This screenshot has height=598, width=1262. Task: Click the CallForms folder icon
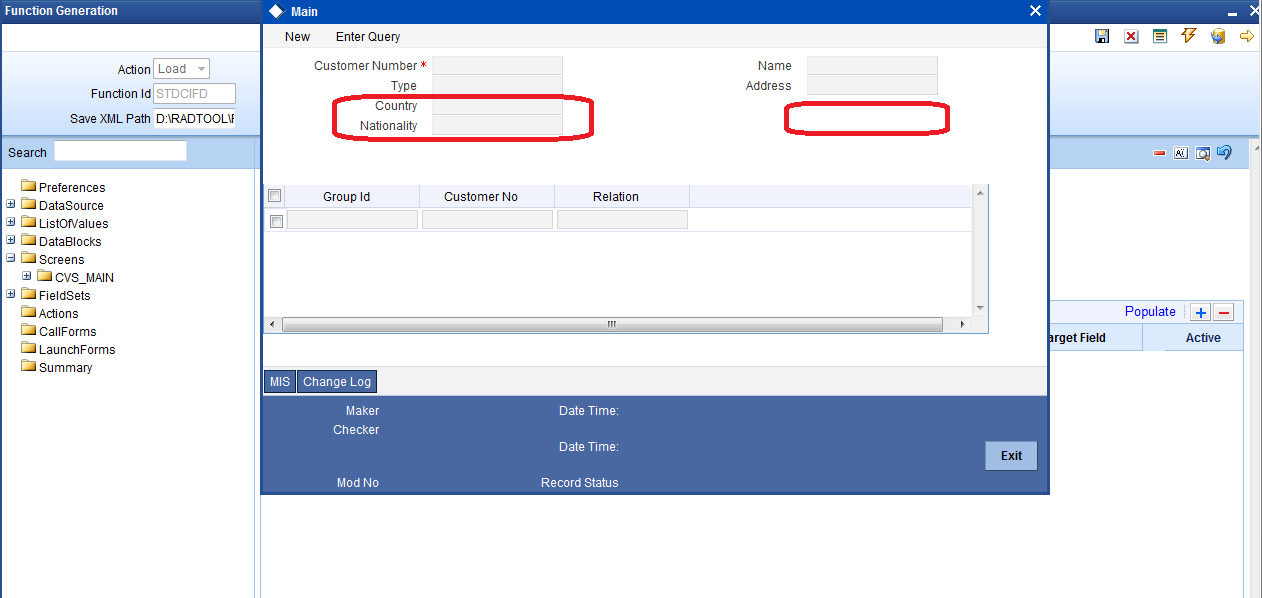(x=29, y=331)
